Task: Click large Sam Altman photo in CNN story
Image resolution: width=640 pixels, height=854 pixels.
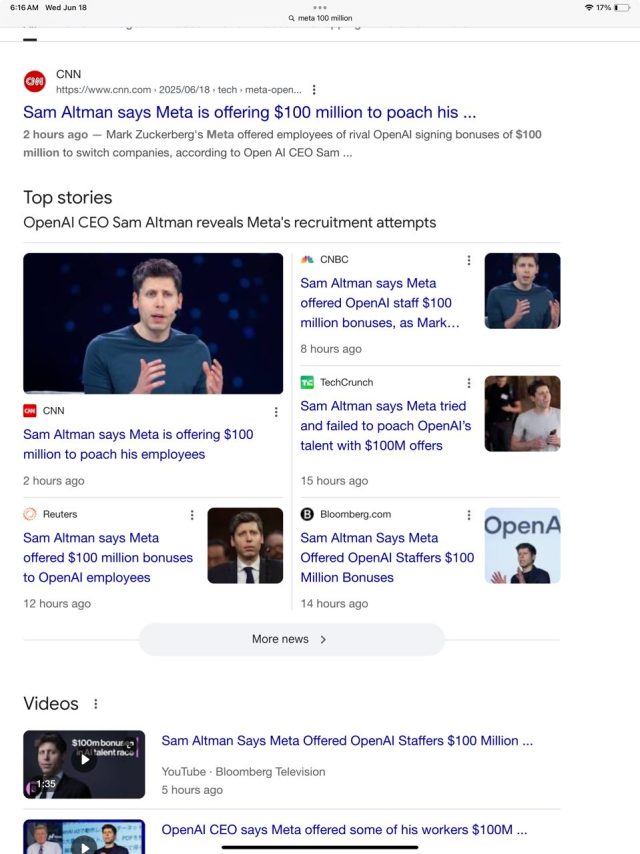Action: coord(153,323)
